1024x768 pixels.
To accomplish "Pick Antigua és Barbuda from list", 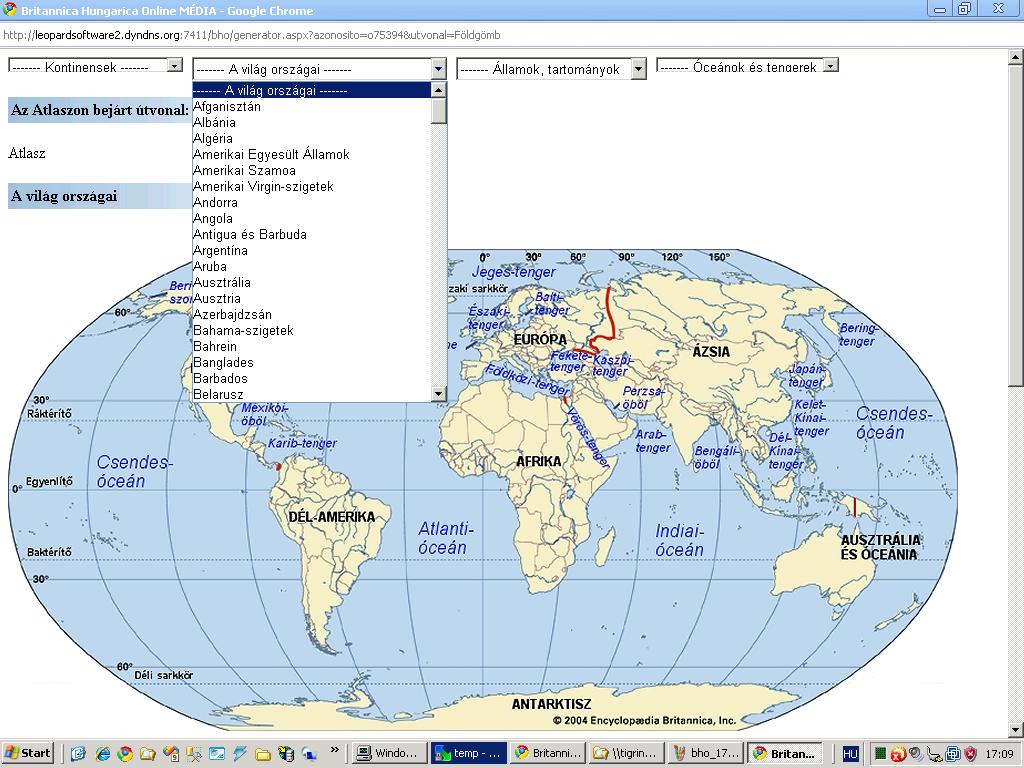I will [312, 234].
